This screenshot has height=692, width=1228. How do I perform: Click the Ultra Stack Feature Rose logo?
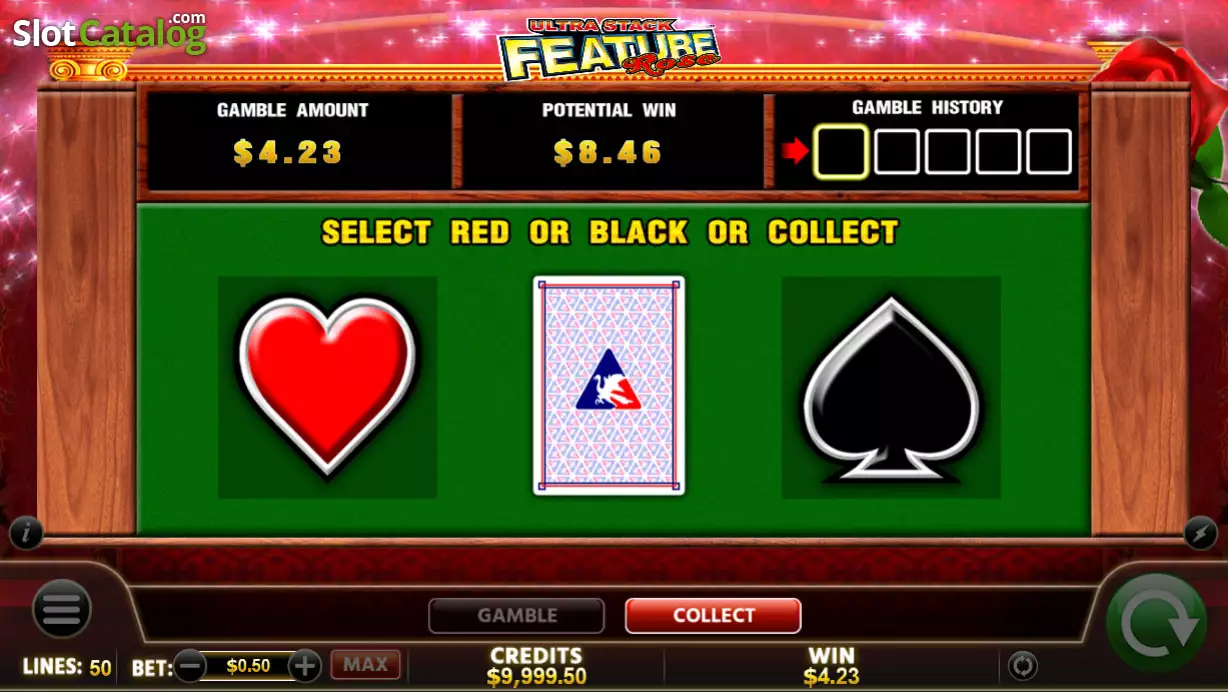point(609,48)
